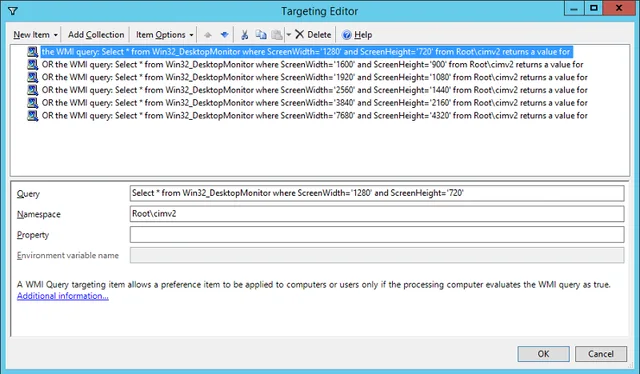Select the OR query with ScreenWidth 2560
Viewport: 640px width, 374px height.
tap(314, 90)
